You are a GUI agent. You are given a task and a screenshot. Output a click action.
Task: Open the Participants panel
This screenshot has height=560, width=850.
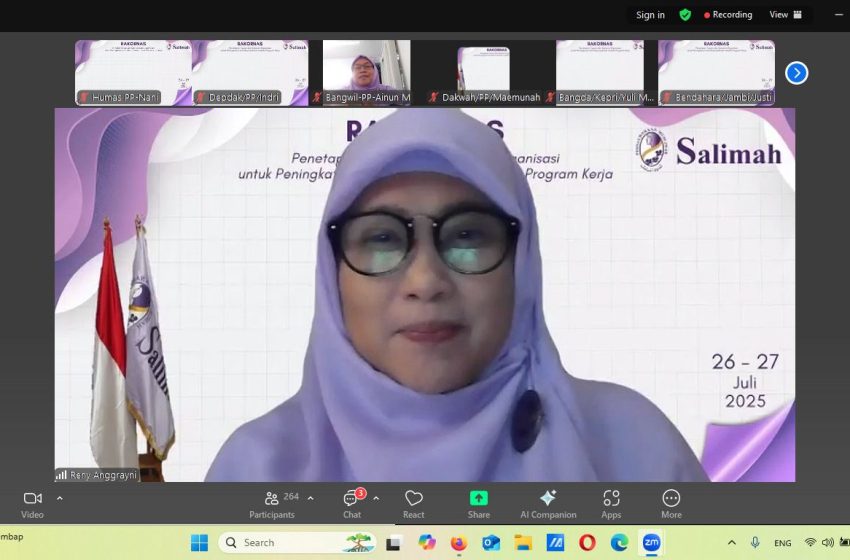pos(272,503)
